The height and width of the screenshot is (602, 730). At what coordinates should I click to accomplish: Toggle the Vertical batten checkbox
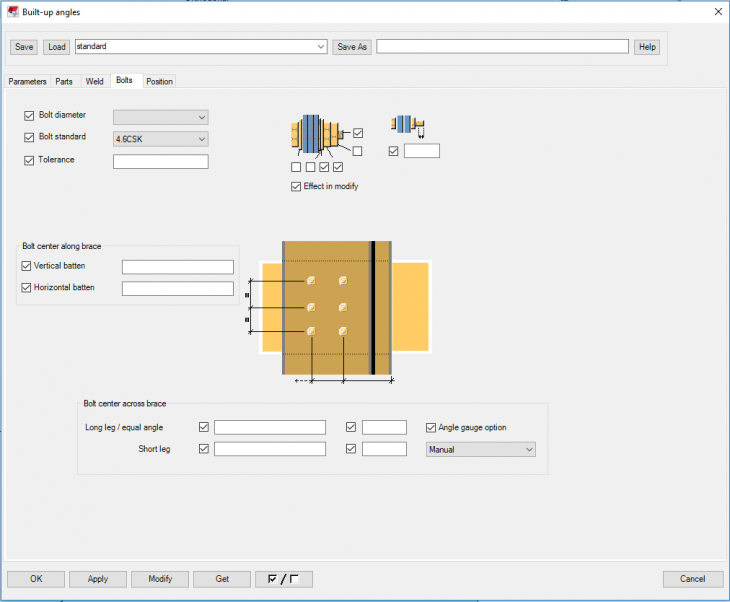(x=27, y=266)
